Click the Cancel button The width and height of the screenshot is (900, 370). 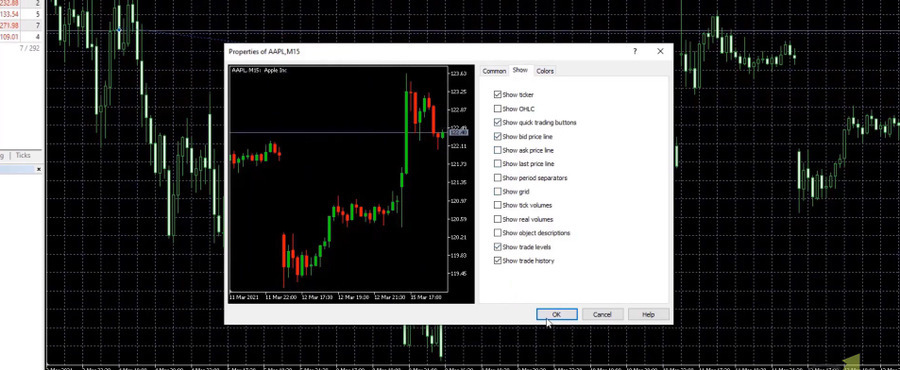602,314
